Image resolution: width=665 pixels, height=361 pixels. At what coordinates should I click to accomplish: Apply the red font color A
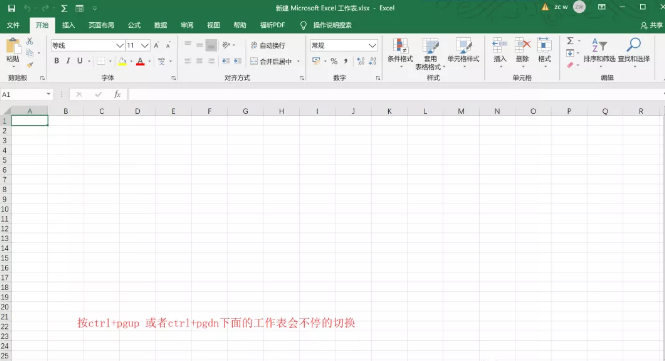coord(140,62)
